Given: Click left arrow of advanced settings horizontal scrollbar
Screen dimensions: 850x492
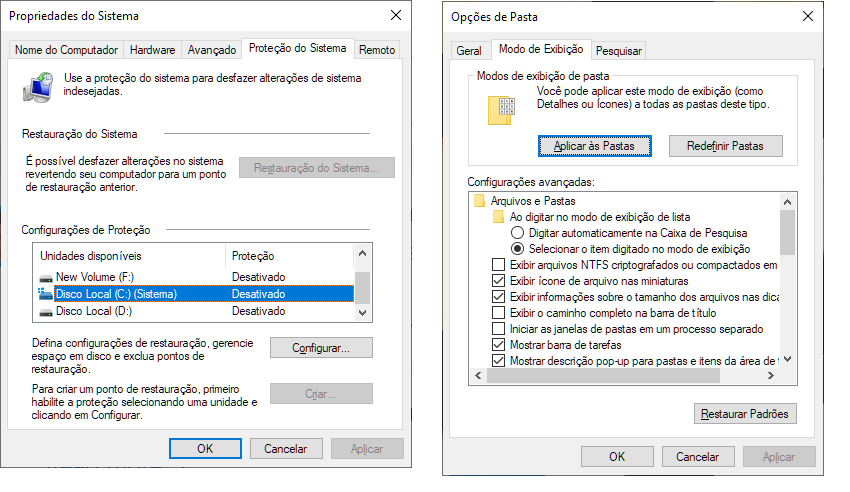Looking at the screenshot, I should 478,376.
